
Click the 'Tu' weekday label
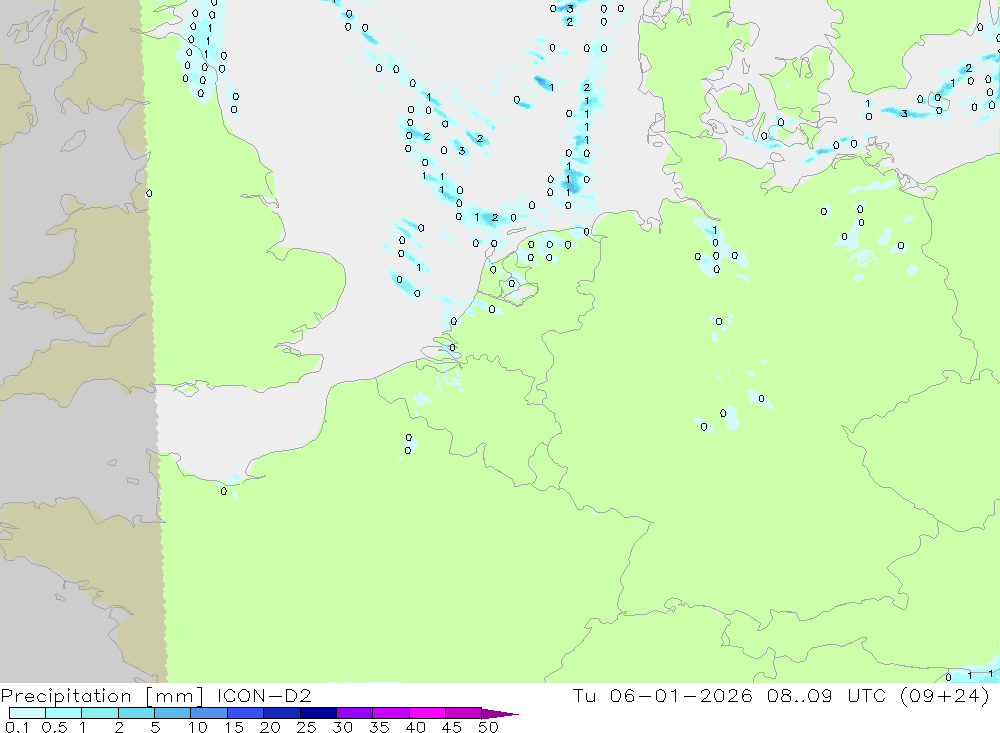click(584, 695)
